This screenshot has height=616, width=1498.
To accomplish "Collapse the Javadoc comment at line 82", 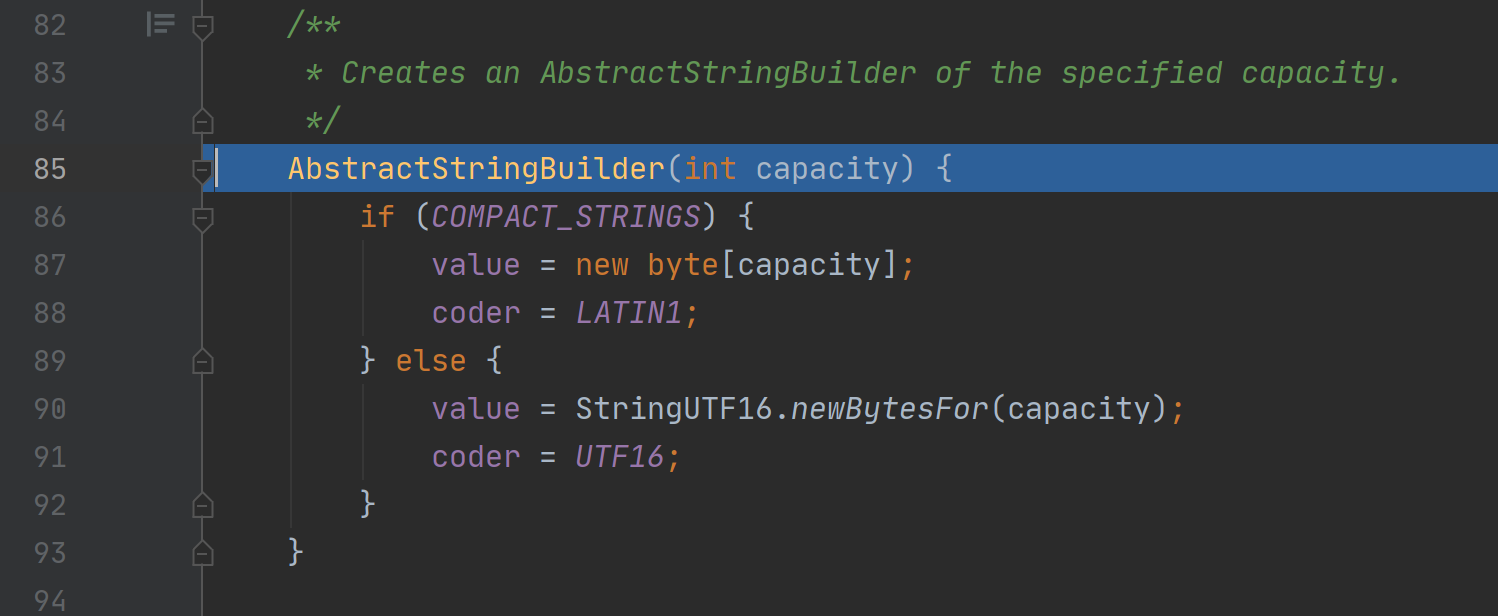I will (203, 25).
